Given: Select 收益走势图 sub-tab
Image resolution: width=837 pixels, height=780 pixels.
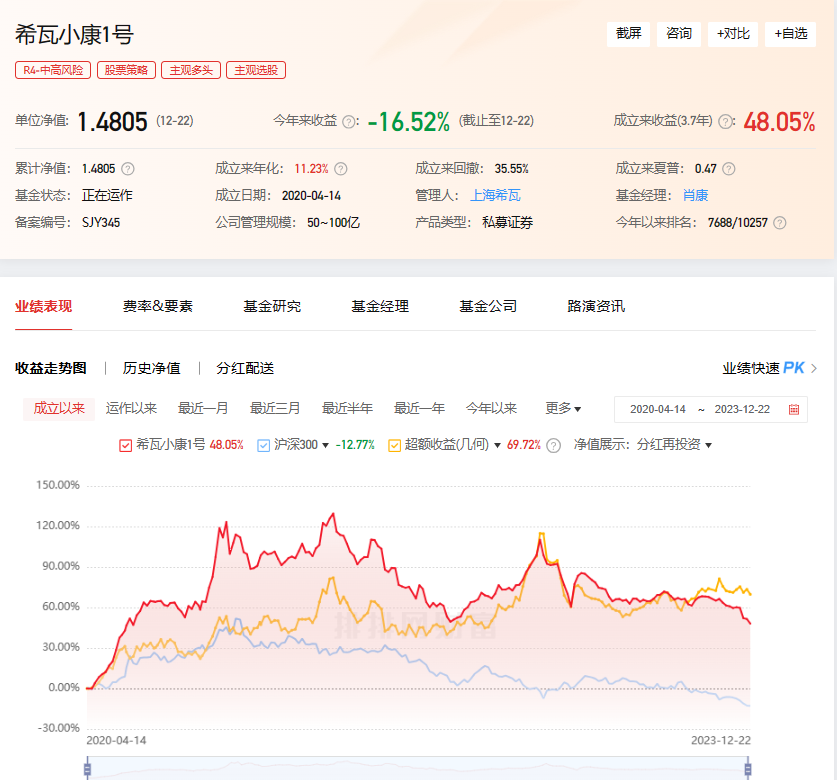Looking at the screenshot, I should tap(51, 368).
